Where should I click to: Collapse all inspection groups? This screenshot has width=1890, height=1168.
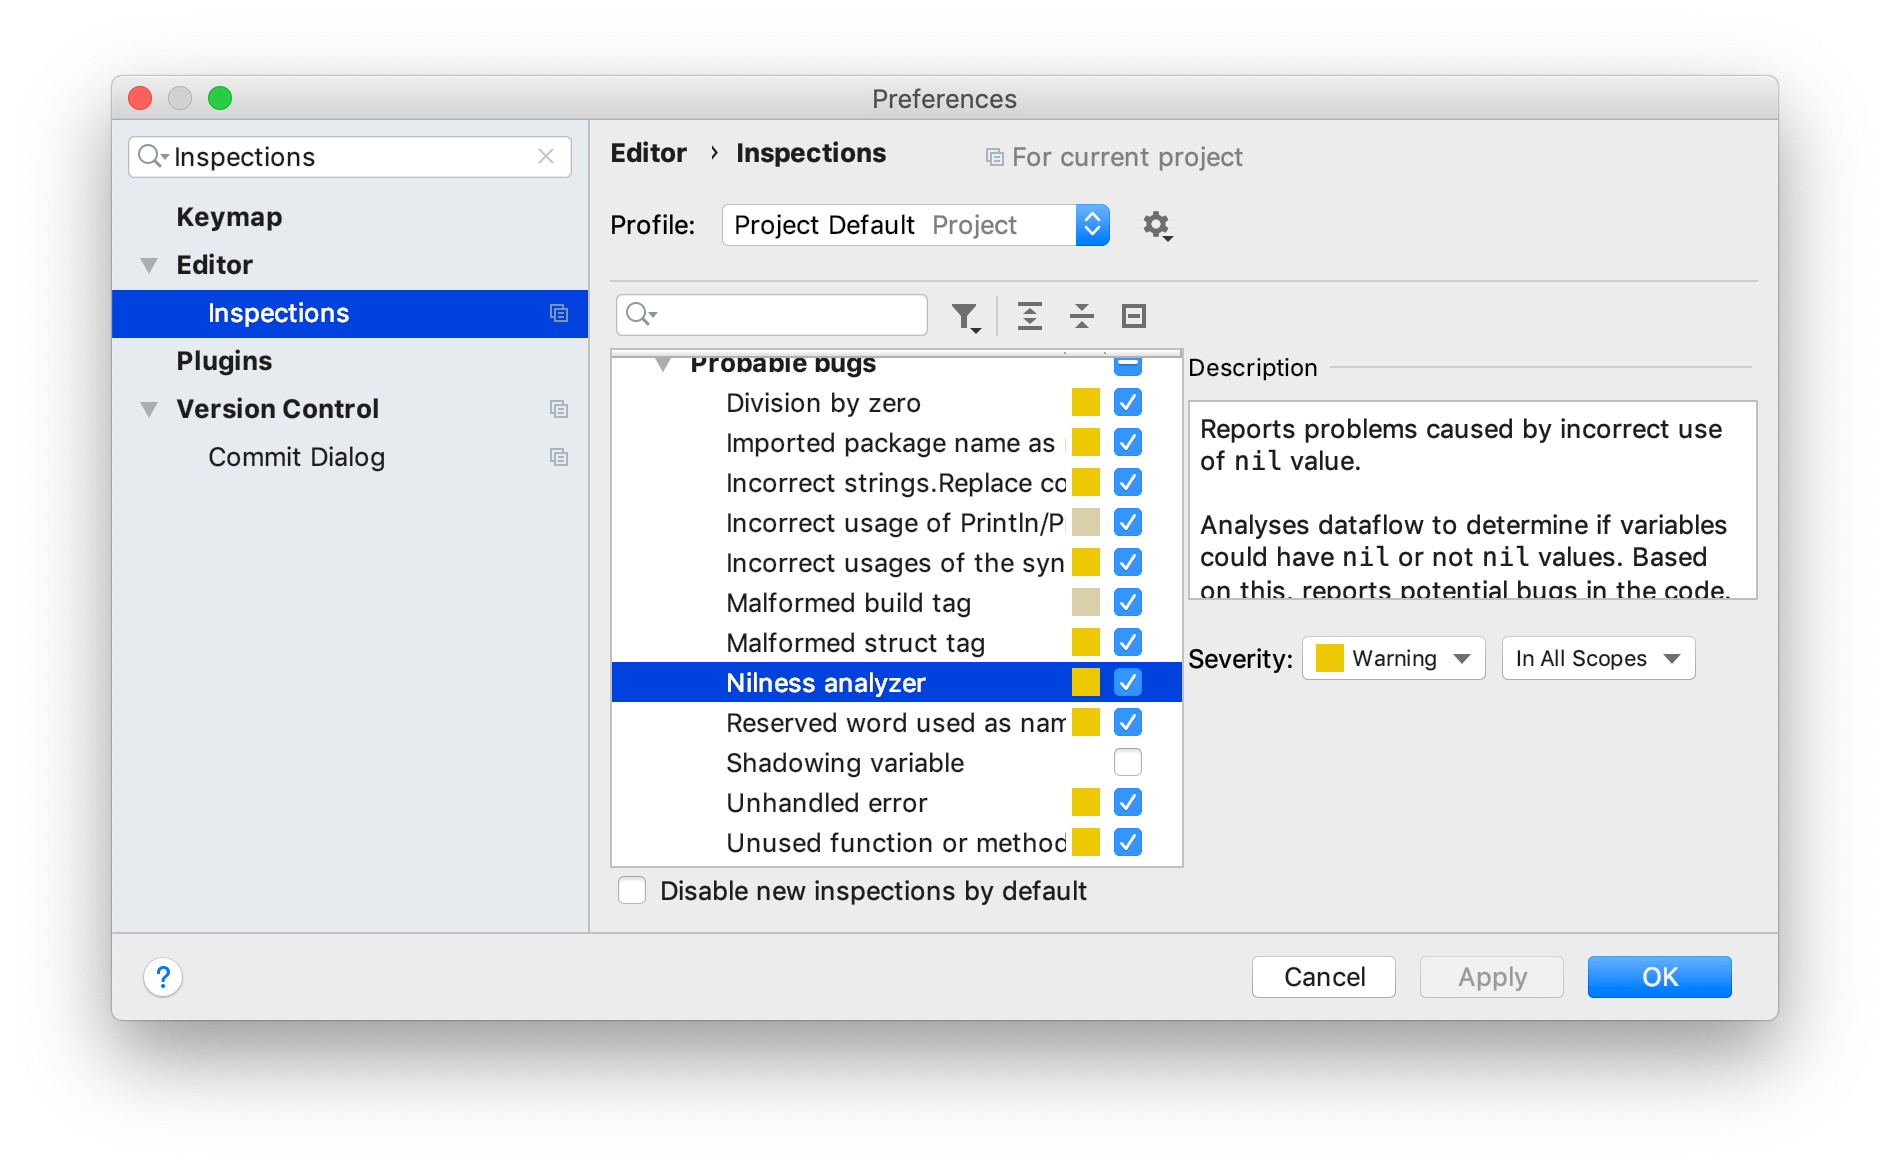tap(1082, 315)
